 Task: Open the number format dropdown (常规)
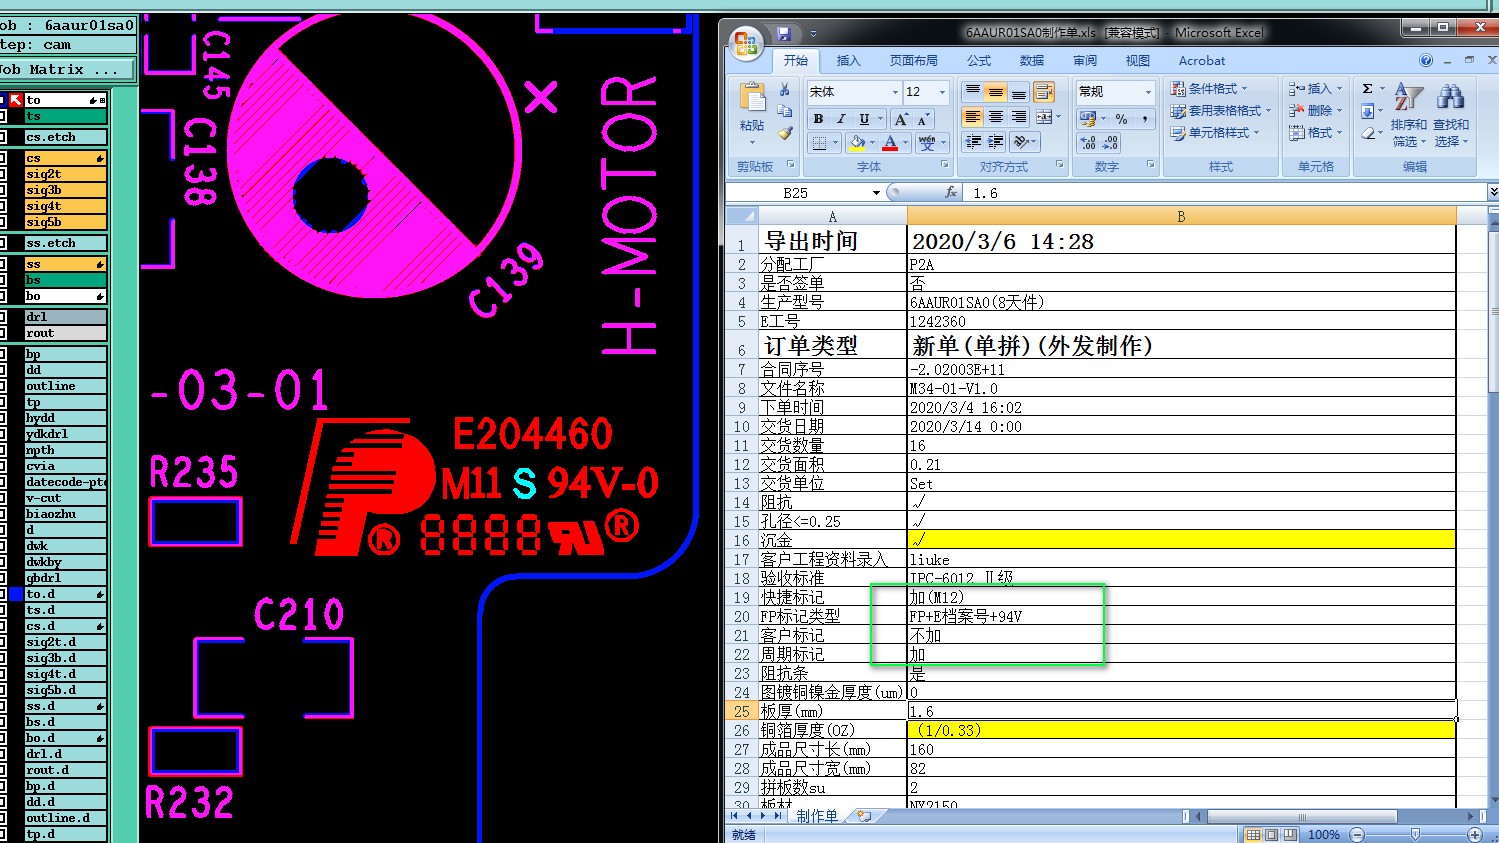[1148, 92]
